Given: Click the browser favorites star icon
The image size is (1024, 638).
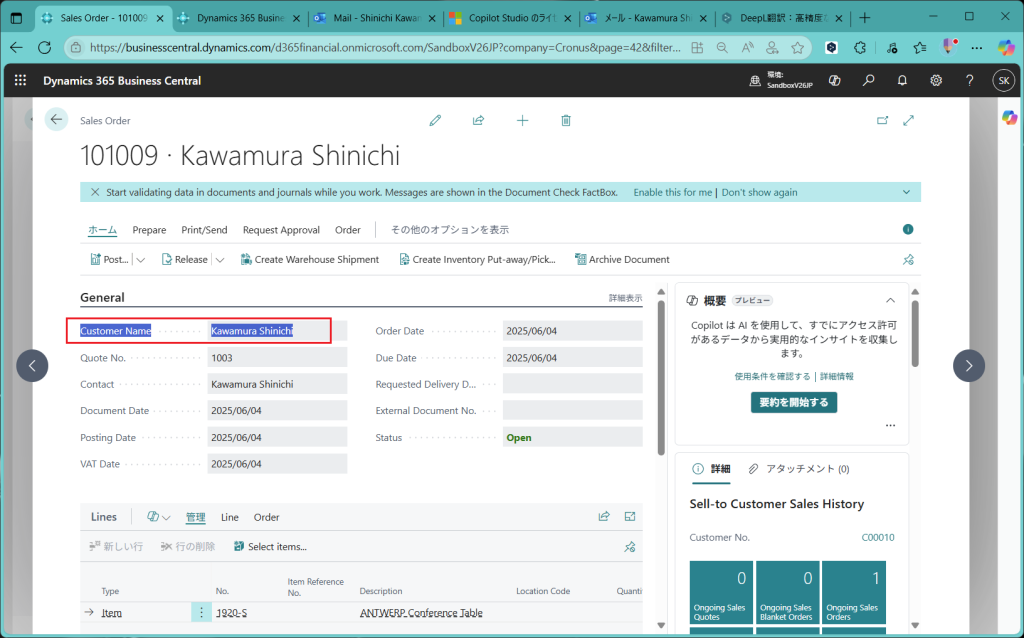Looking at the screenshot, I should point(797,48).
